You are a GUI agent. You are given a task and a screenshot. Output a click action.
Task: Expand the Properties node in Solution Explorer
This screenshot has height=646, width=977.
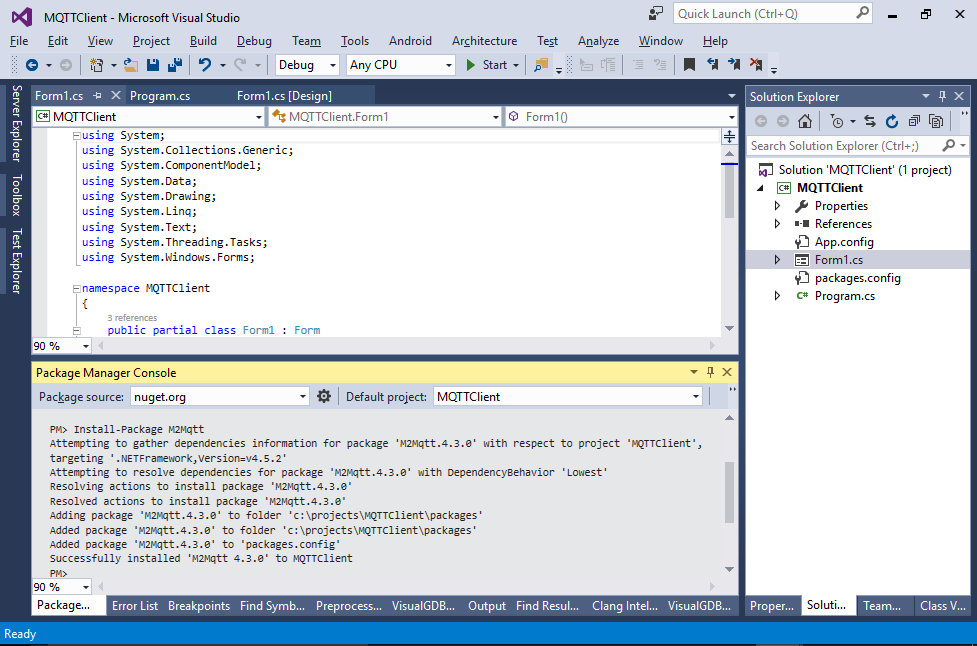[777, 206]
